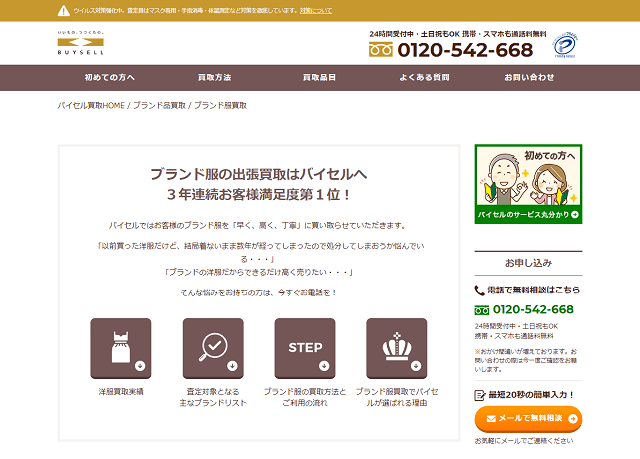Click the memo pencil icon by 最短20秒

pyautogui.click(x=480, y=395)
